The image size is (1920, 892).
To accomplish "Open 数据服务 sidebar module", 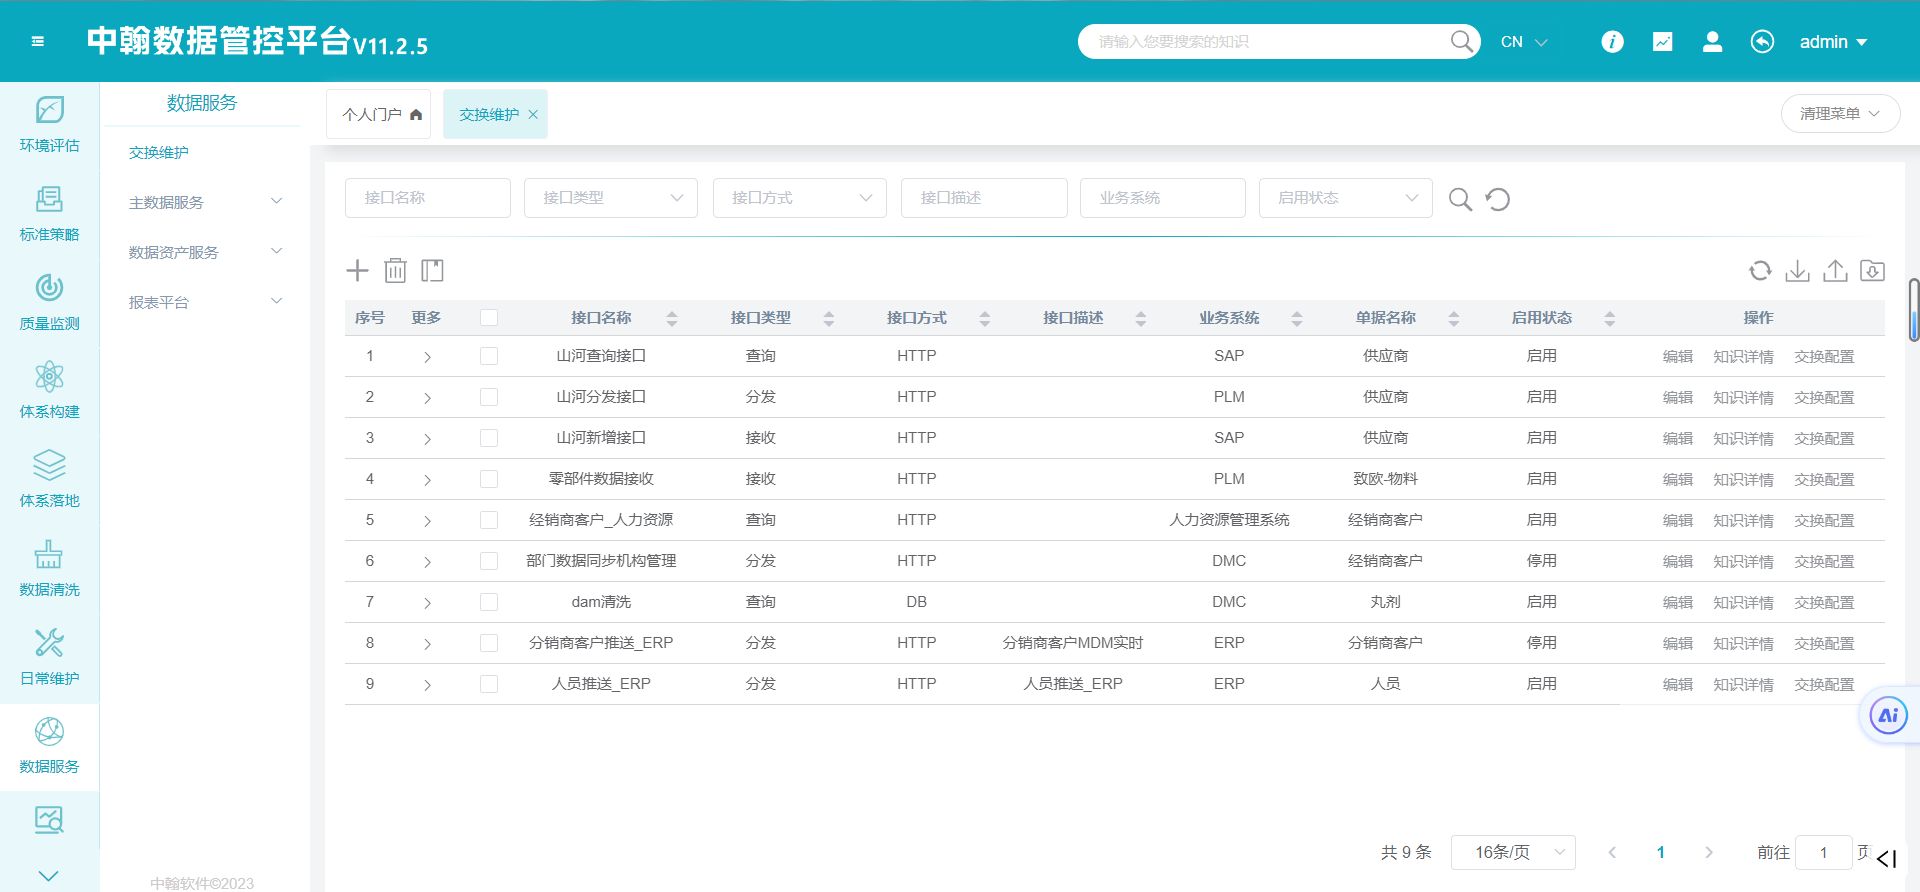I will [49, 747].
